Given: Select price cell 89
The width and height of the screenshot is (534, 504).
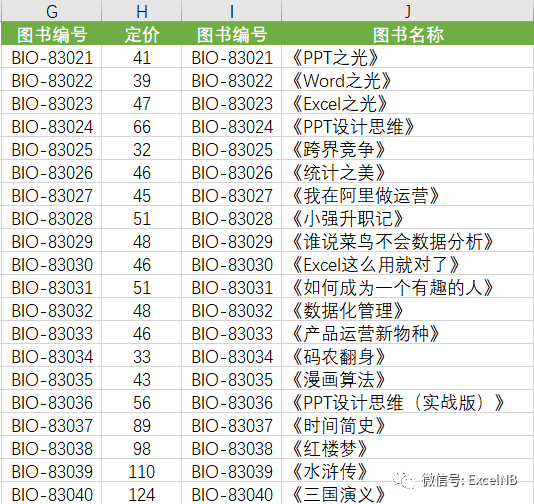Looking at the screenshot, I should click(142, 425).
